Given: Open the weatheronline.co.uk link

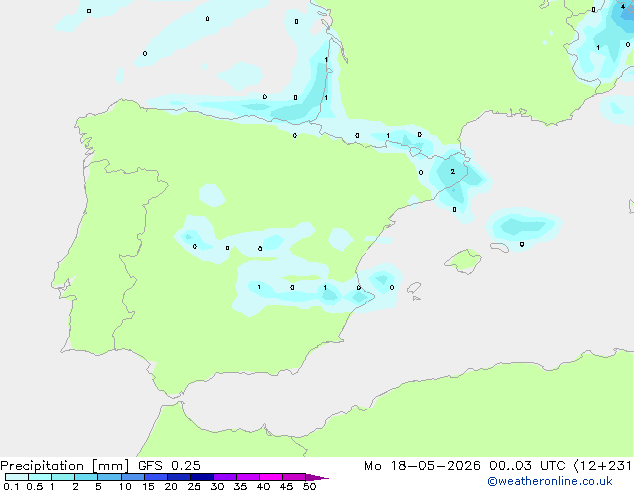Looking at the screenshot, I should coord(549,481).
